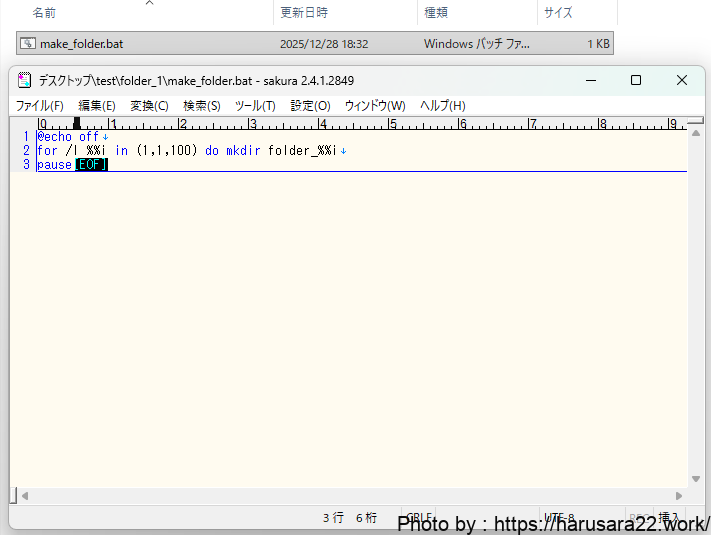Open the 変換(C) menu
711x535 pixels.
point(149,106)
